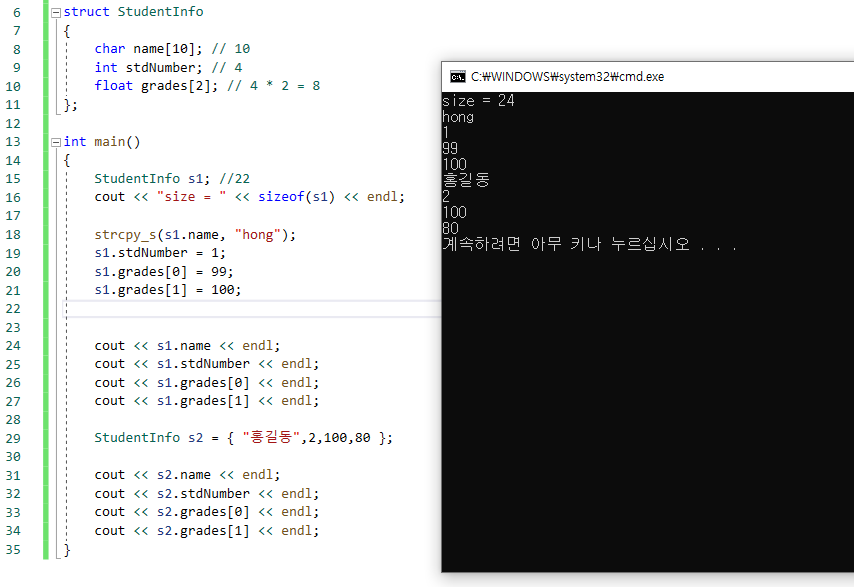The width and height of the screenshot is (854, 587).
Task: Click 'float grades[2];' declaration on line 10
Action: pos(156,86)
